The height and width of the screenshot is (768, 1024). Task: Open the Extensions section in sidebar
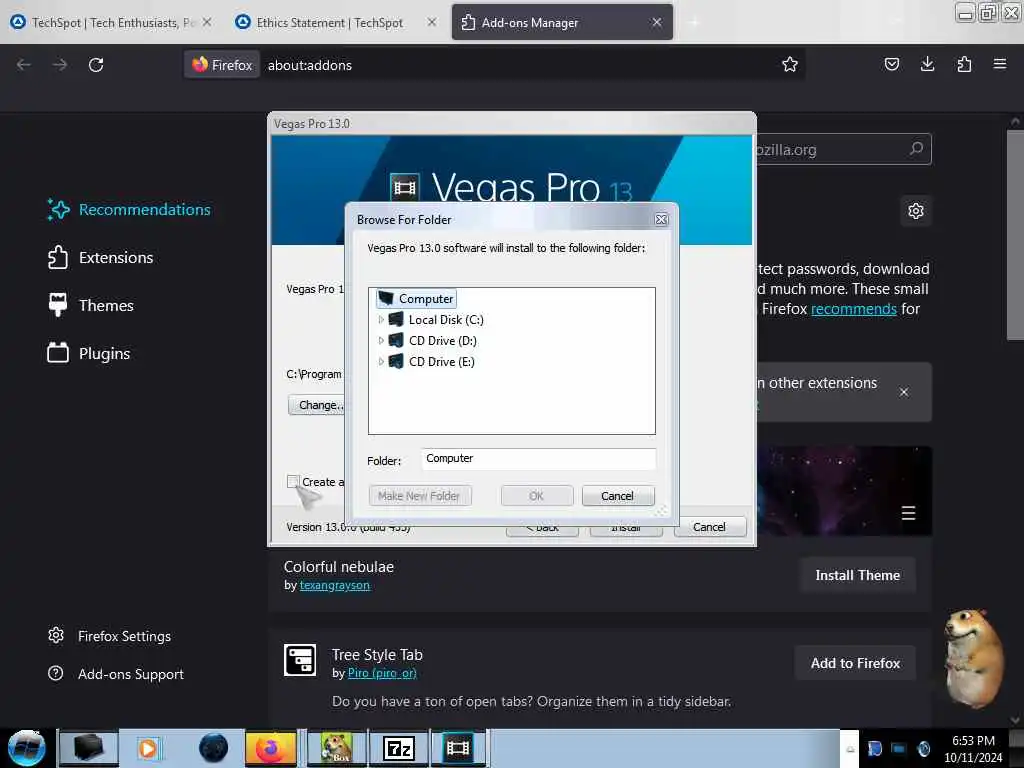pyautogui.click(x=101, y=257)
